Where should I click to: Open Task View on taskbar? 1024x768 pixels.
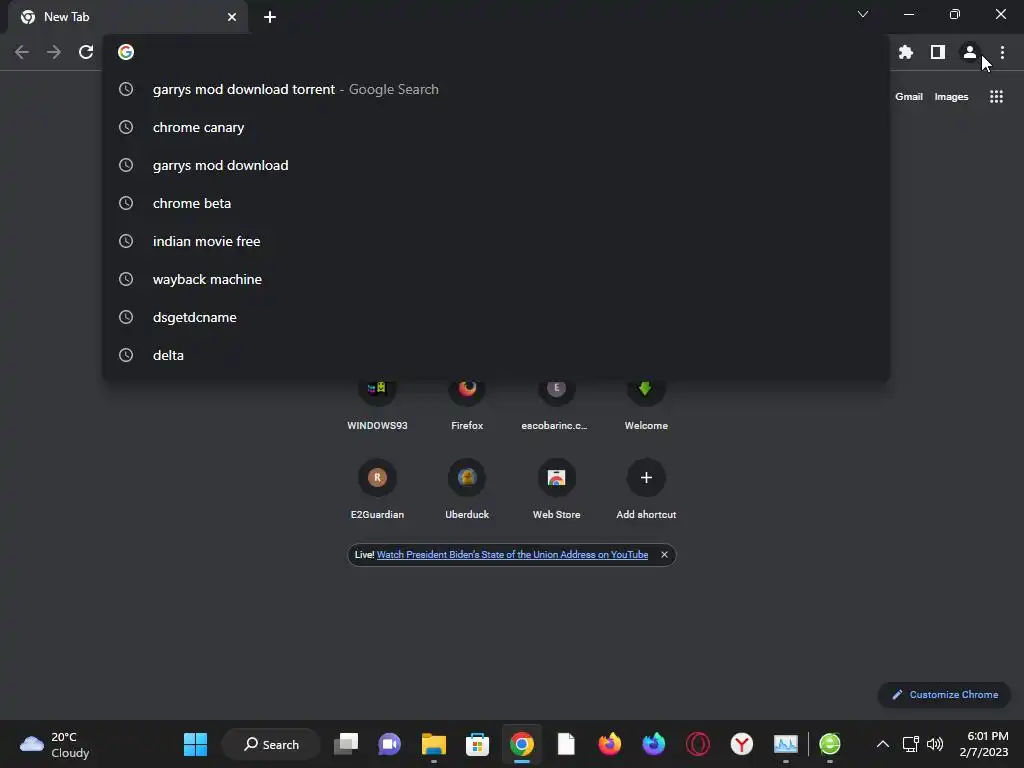point(346,744)
